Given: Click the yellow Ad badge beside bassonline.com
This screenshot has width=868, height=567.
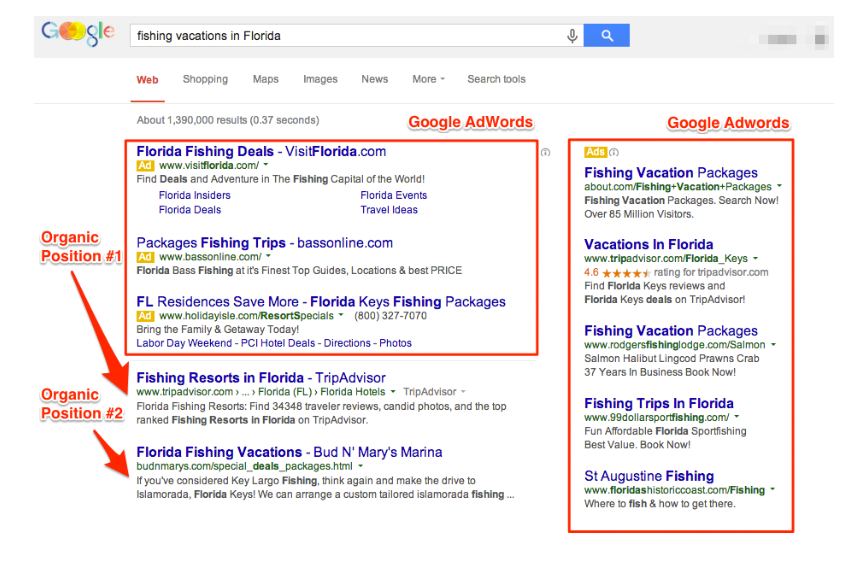Looking at the screenshot, I should 145,256.
